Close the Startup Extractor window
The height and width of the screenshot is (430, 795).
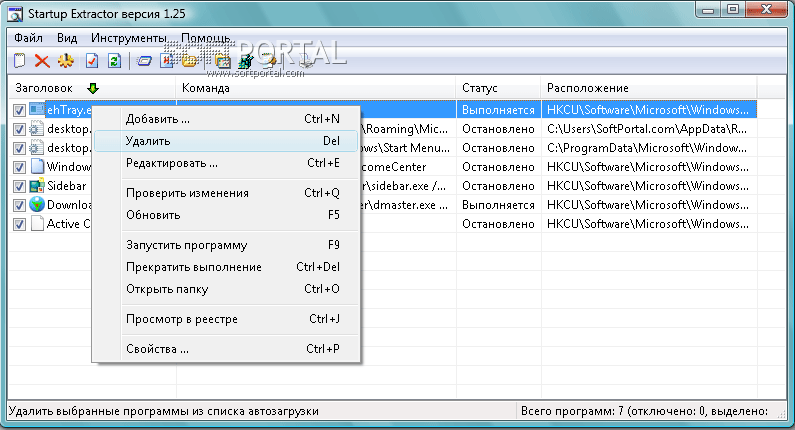[x=767, y=10]
